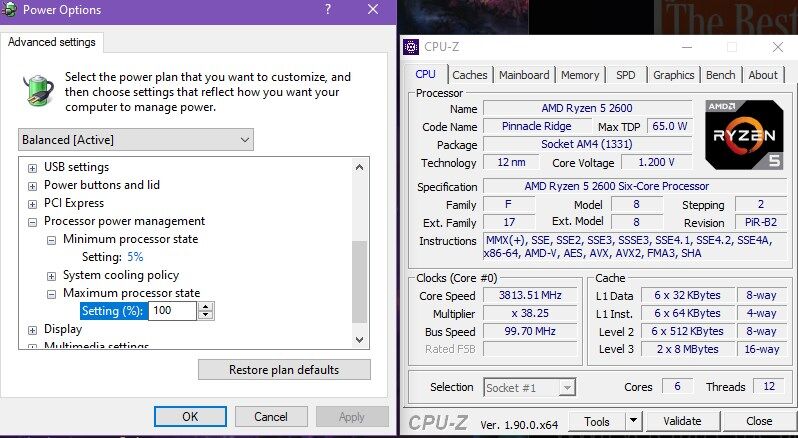The width and height of the screenshot is (798, 438).
Task: Click the Tools button in CPU-Z
Action: pos(596,421)
